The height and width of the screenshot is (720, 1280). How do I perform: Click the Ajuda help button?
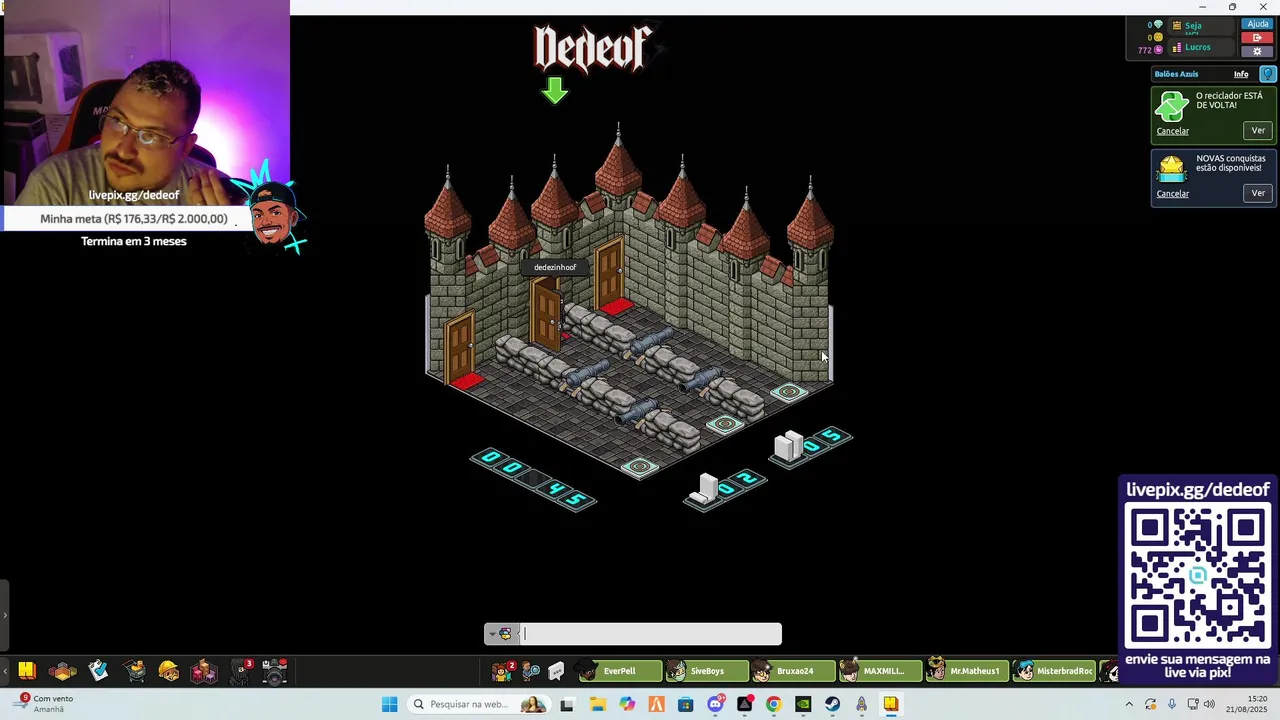point(1257,24)
